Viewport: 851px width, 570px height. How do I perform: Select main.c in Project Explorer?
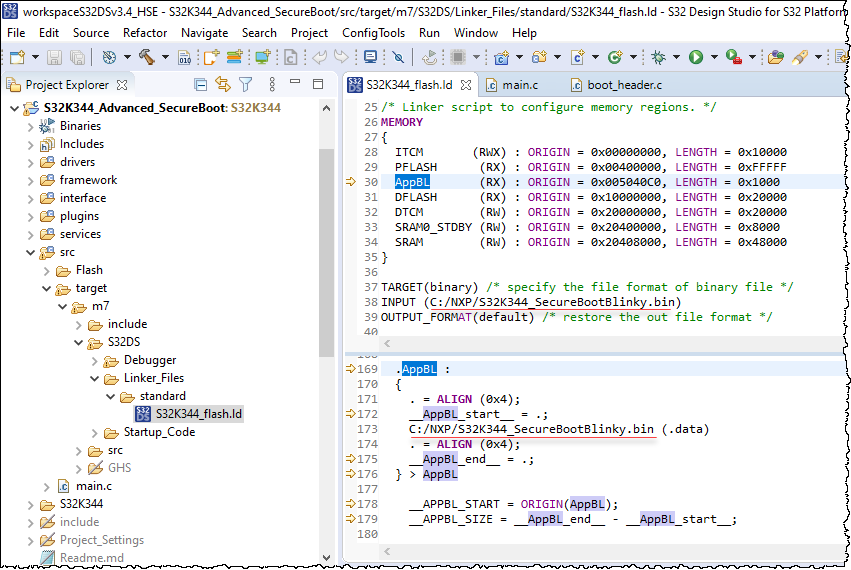94,486
